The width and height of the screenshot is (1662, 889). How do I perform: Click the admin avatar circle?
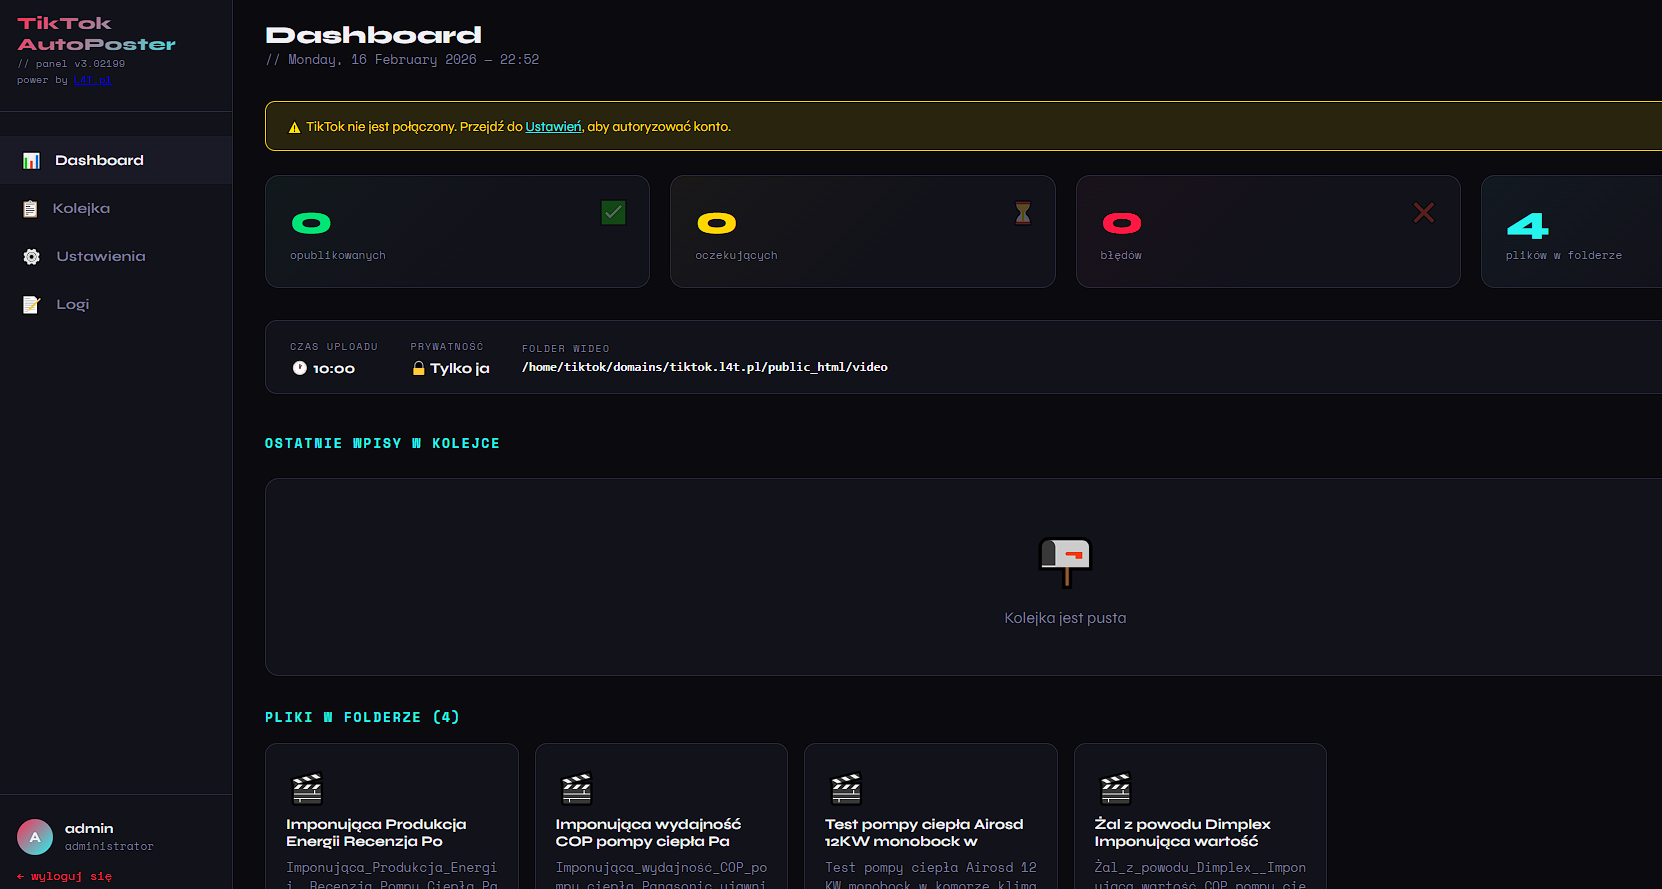(x=35, y=837)
